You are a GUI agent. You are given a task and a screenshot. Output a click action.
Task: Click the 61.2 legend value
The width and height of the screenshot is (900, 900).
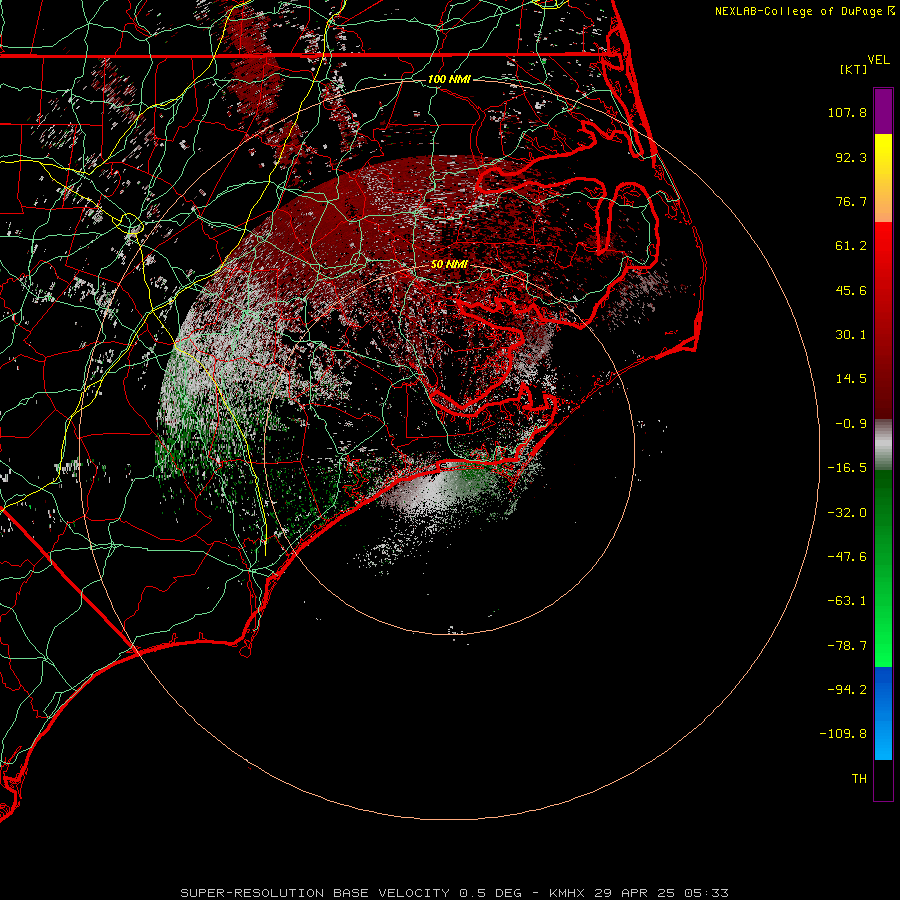click(851, 246)
